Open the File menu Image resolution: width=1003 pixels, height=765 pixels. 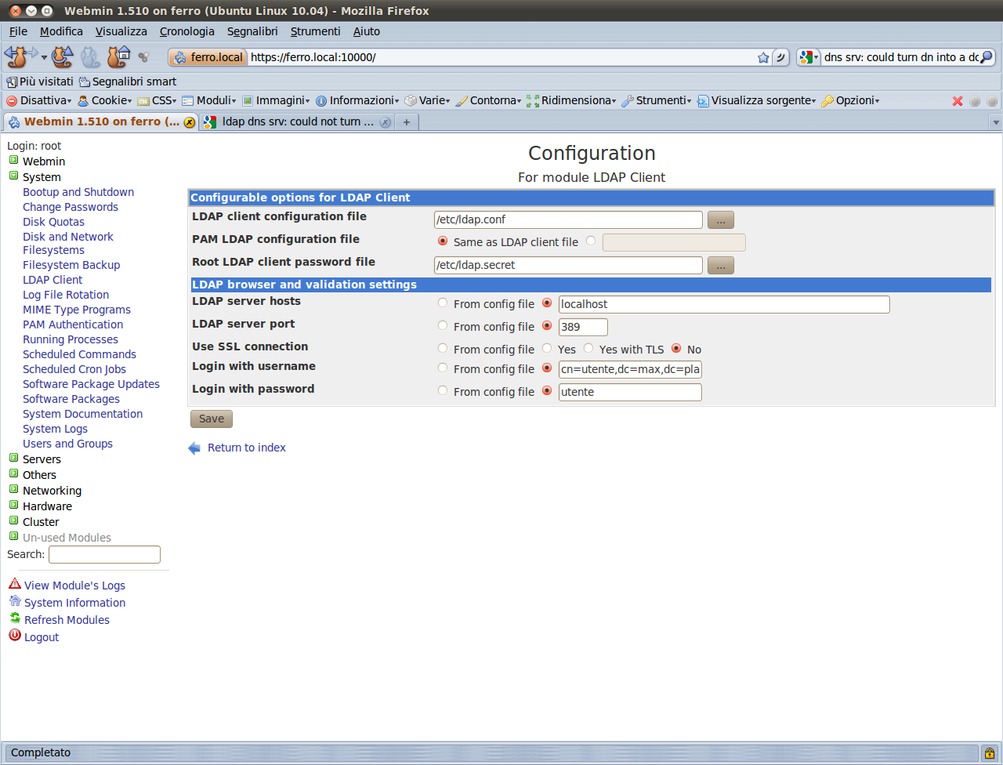coord(18,31)
